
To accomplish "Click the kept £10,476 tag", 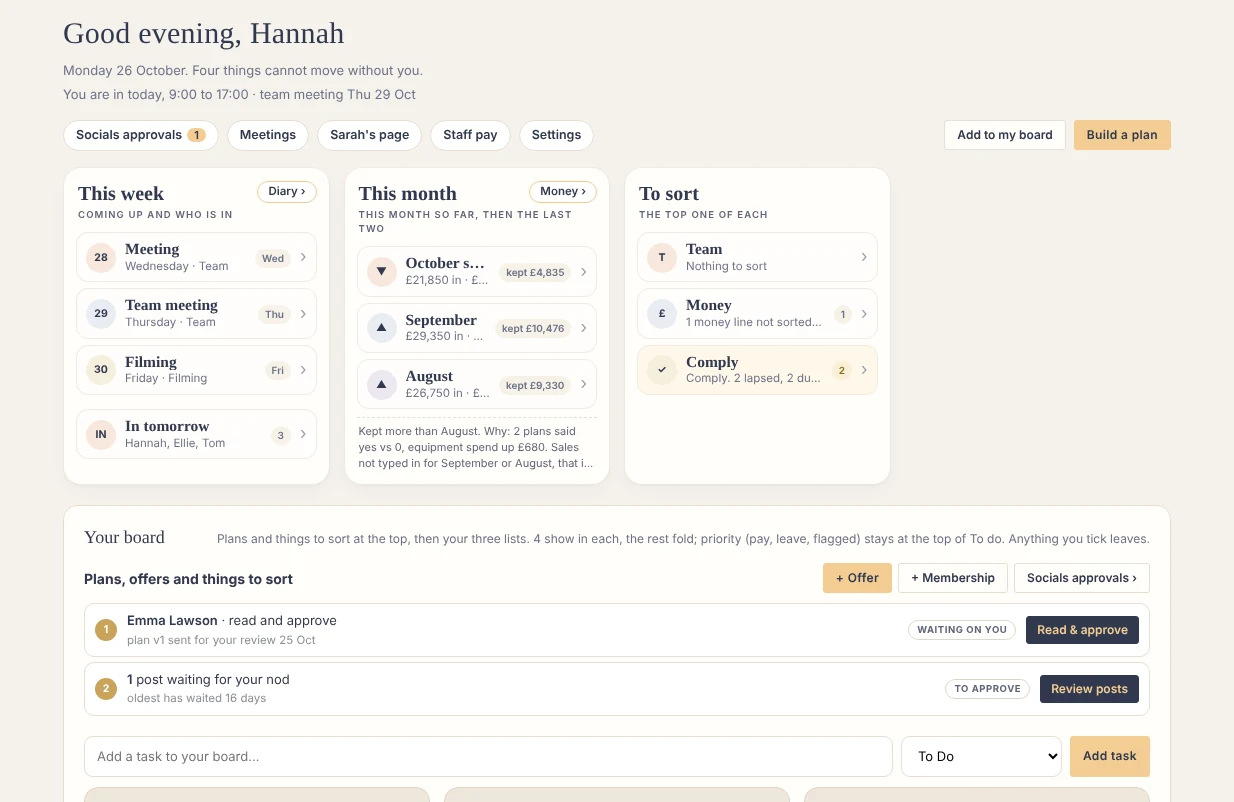I will [533, 328].
